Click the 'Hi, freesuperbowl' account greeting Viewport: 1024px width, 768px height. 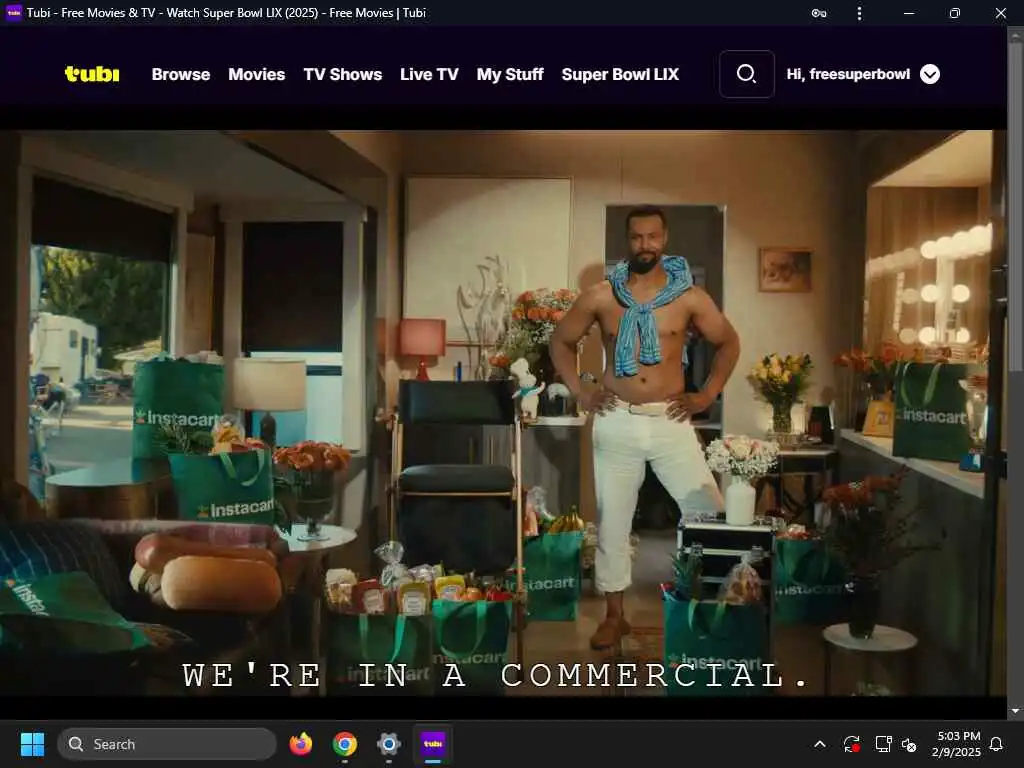coord(848,74)
